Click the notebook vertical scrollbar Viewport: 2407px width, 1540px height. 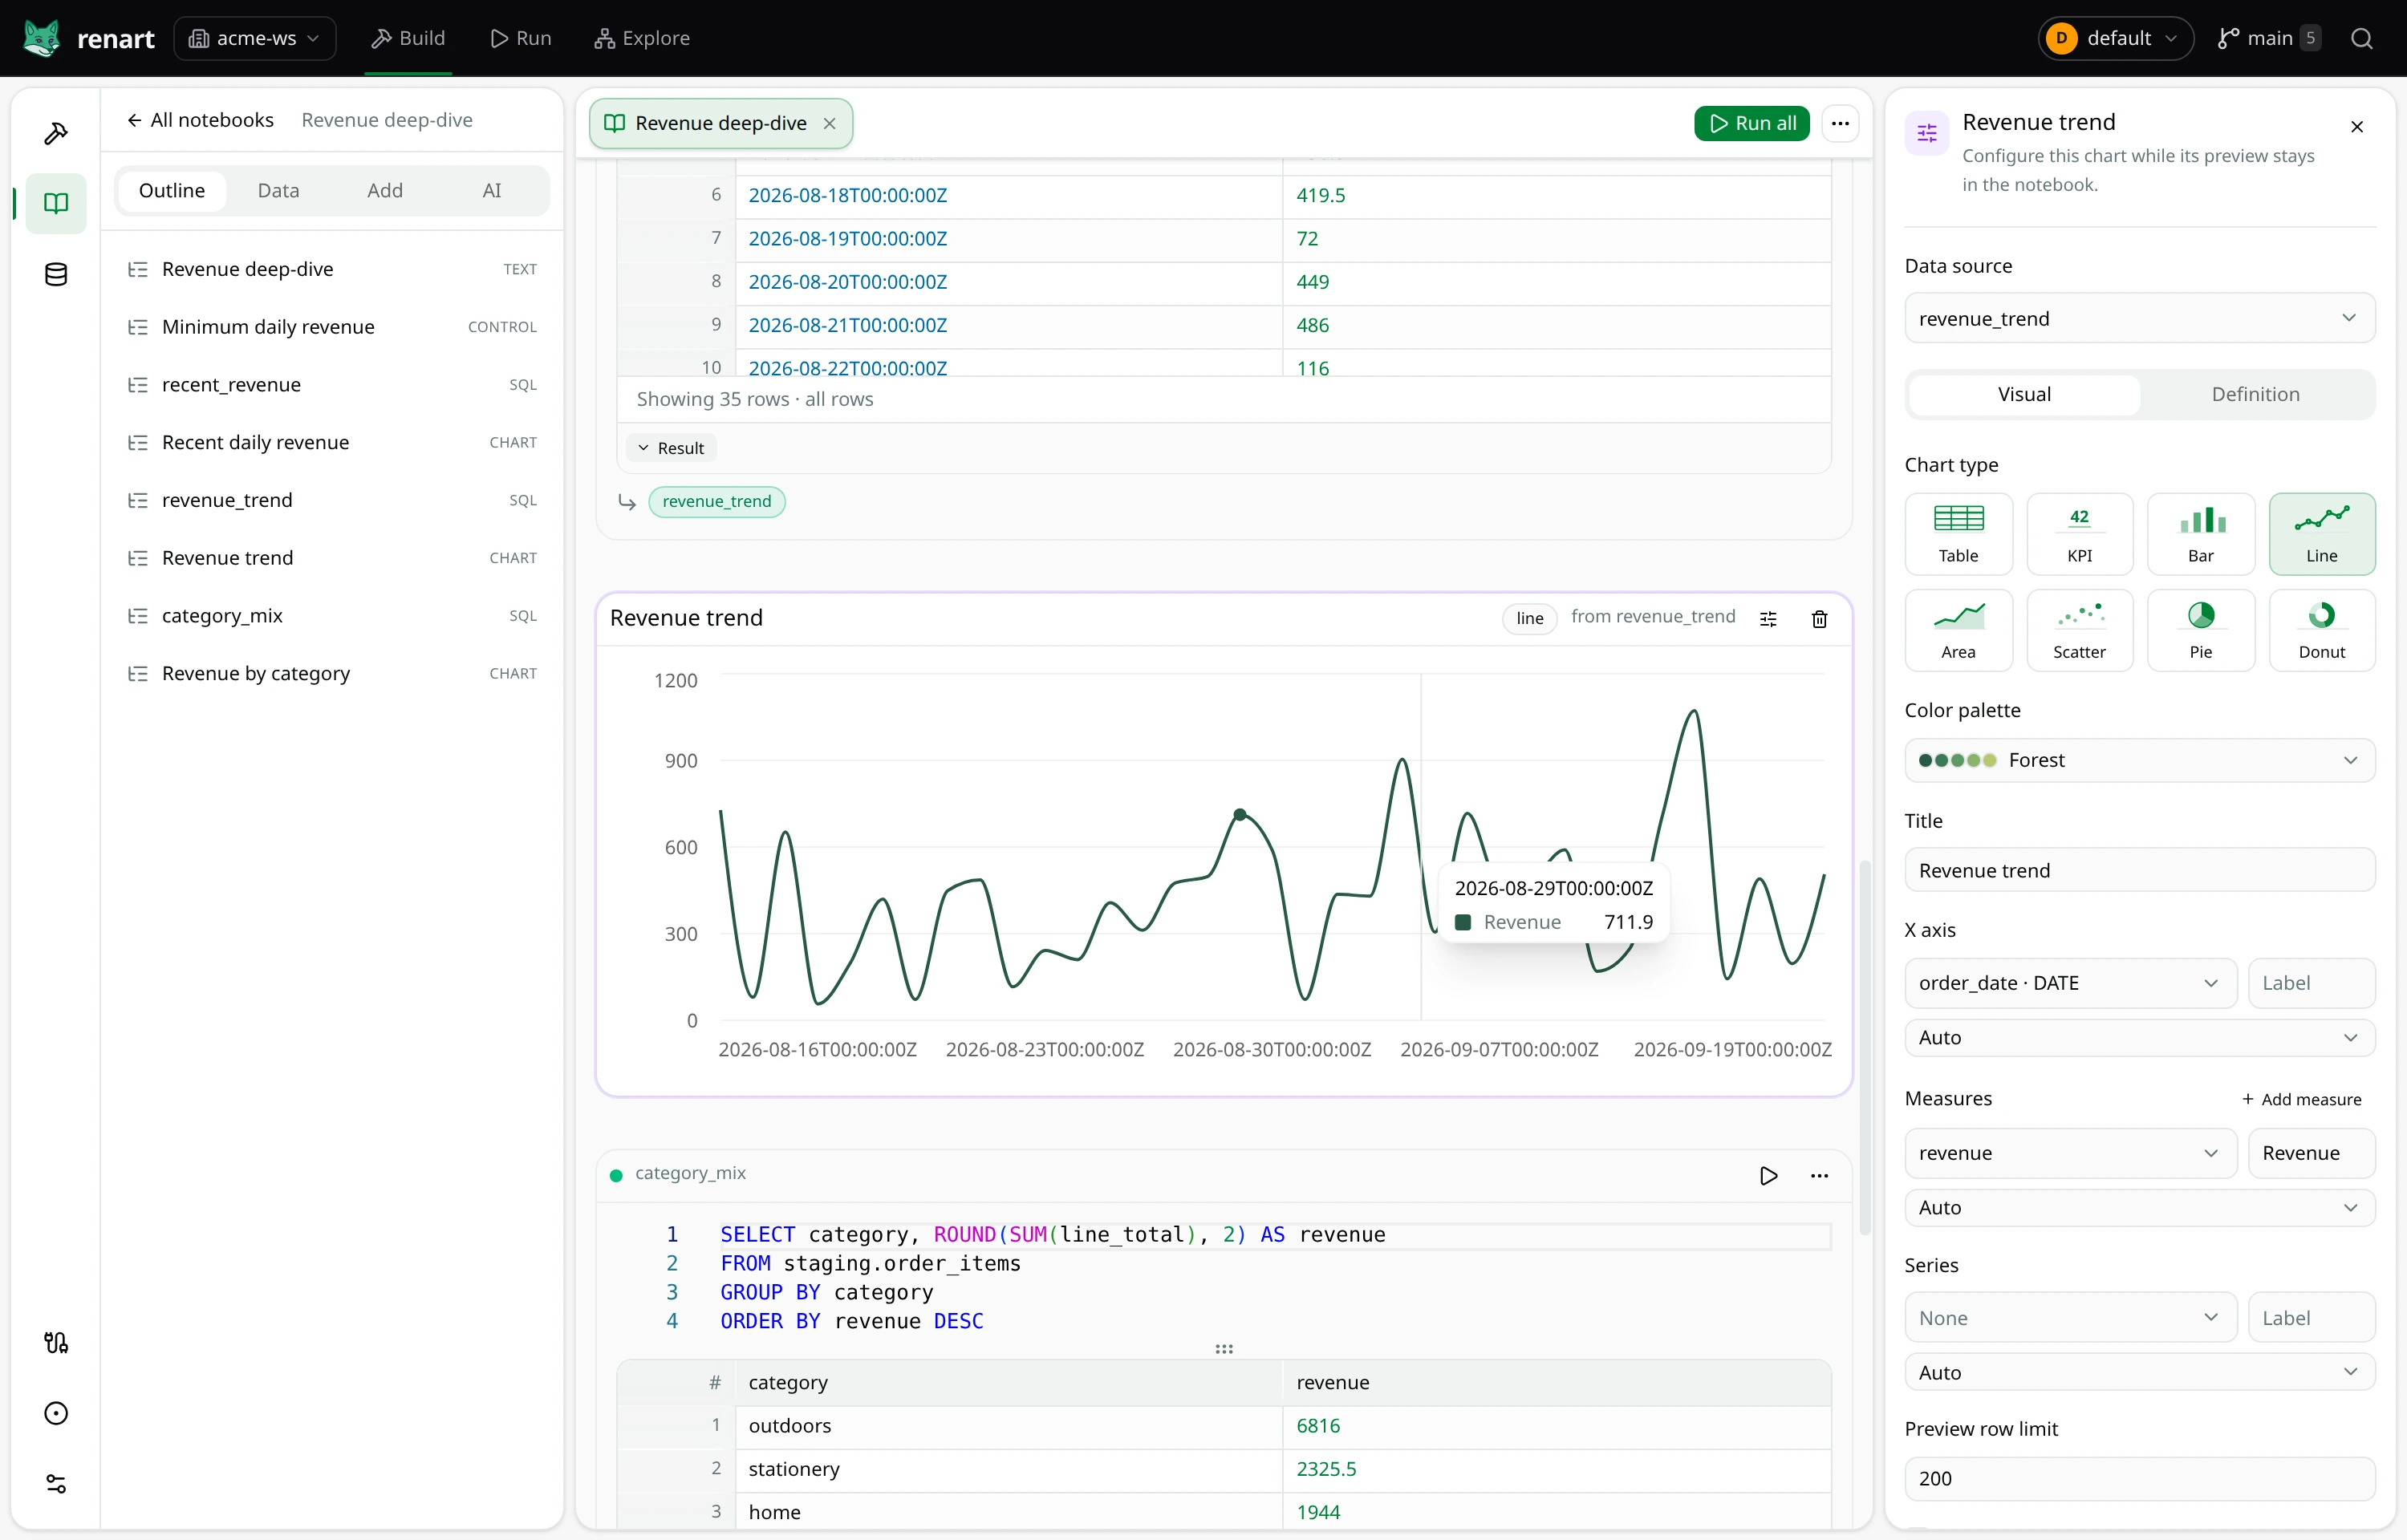tap(1864, 1047)
